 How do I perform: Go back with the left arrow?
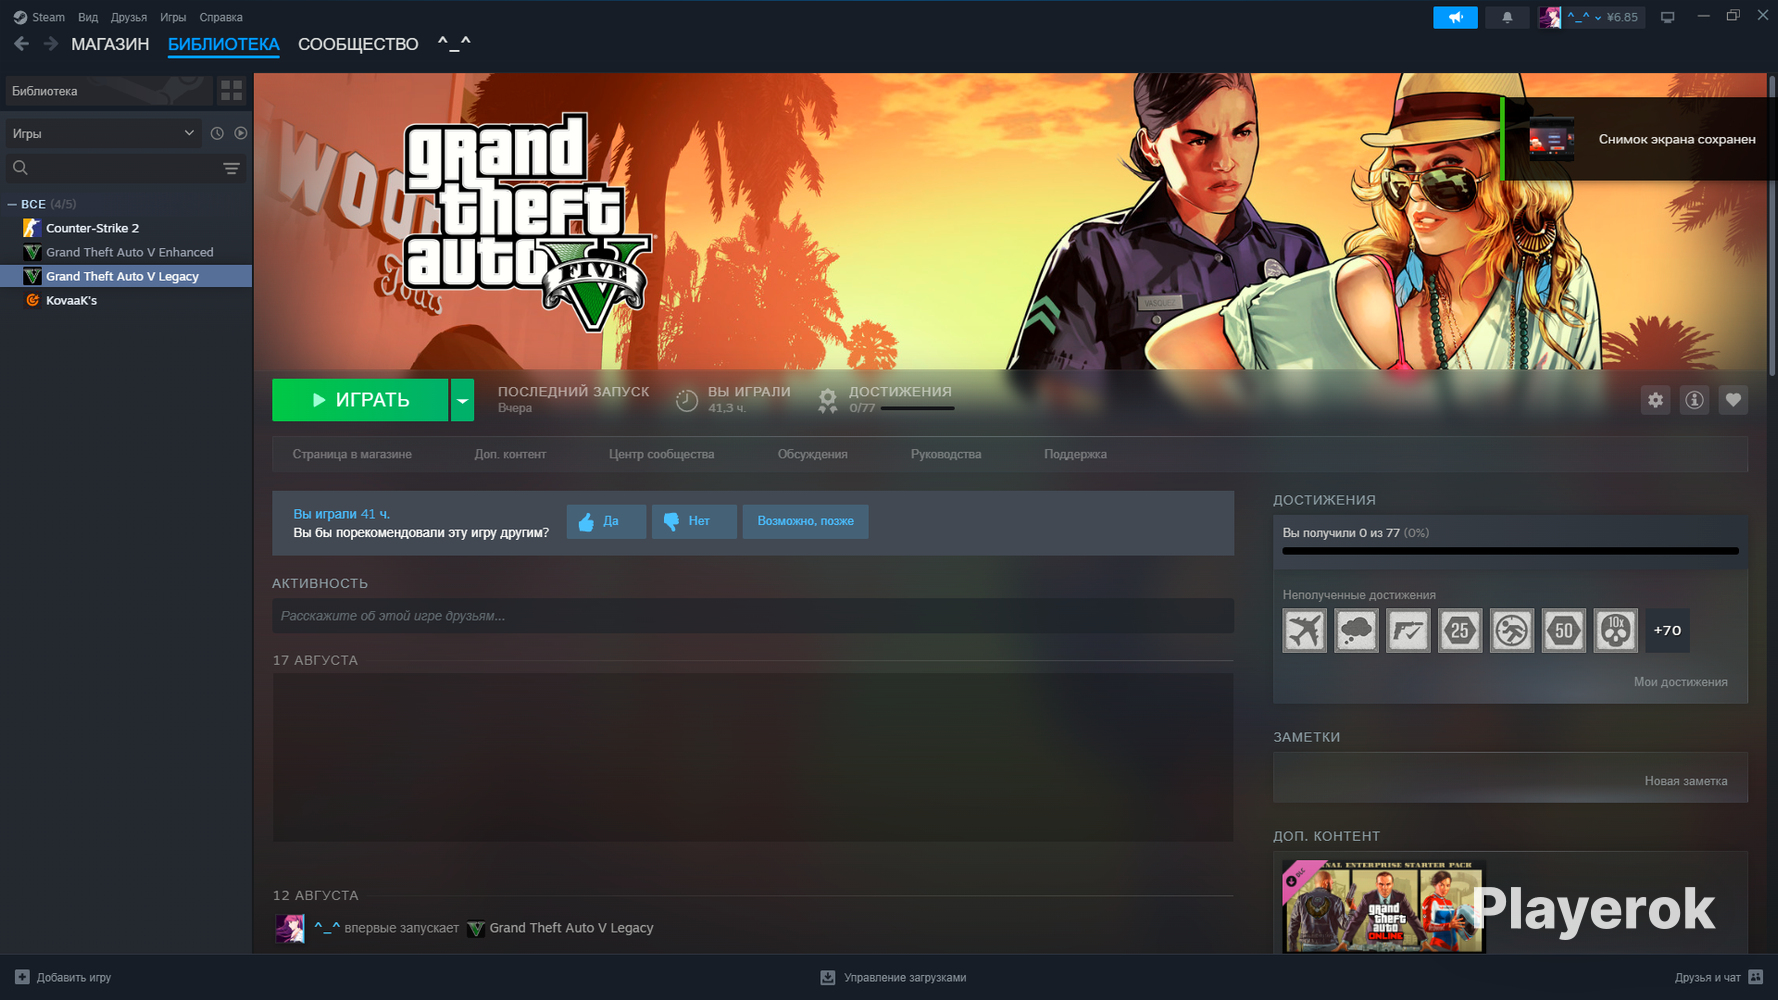tap(21, 44)
